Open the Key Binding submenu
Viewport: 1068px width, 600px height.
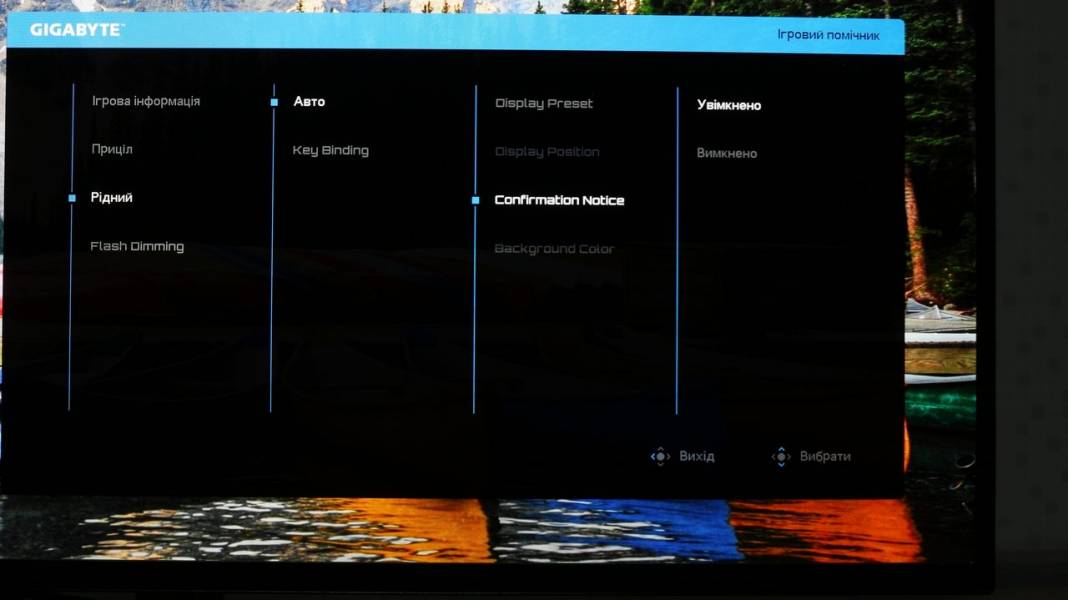click(x=330, y=151)
